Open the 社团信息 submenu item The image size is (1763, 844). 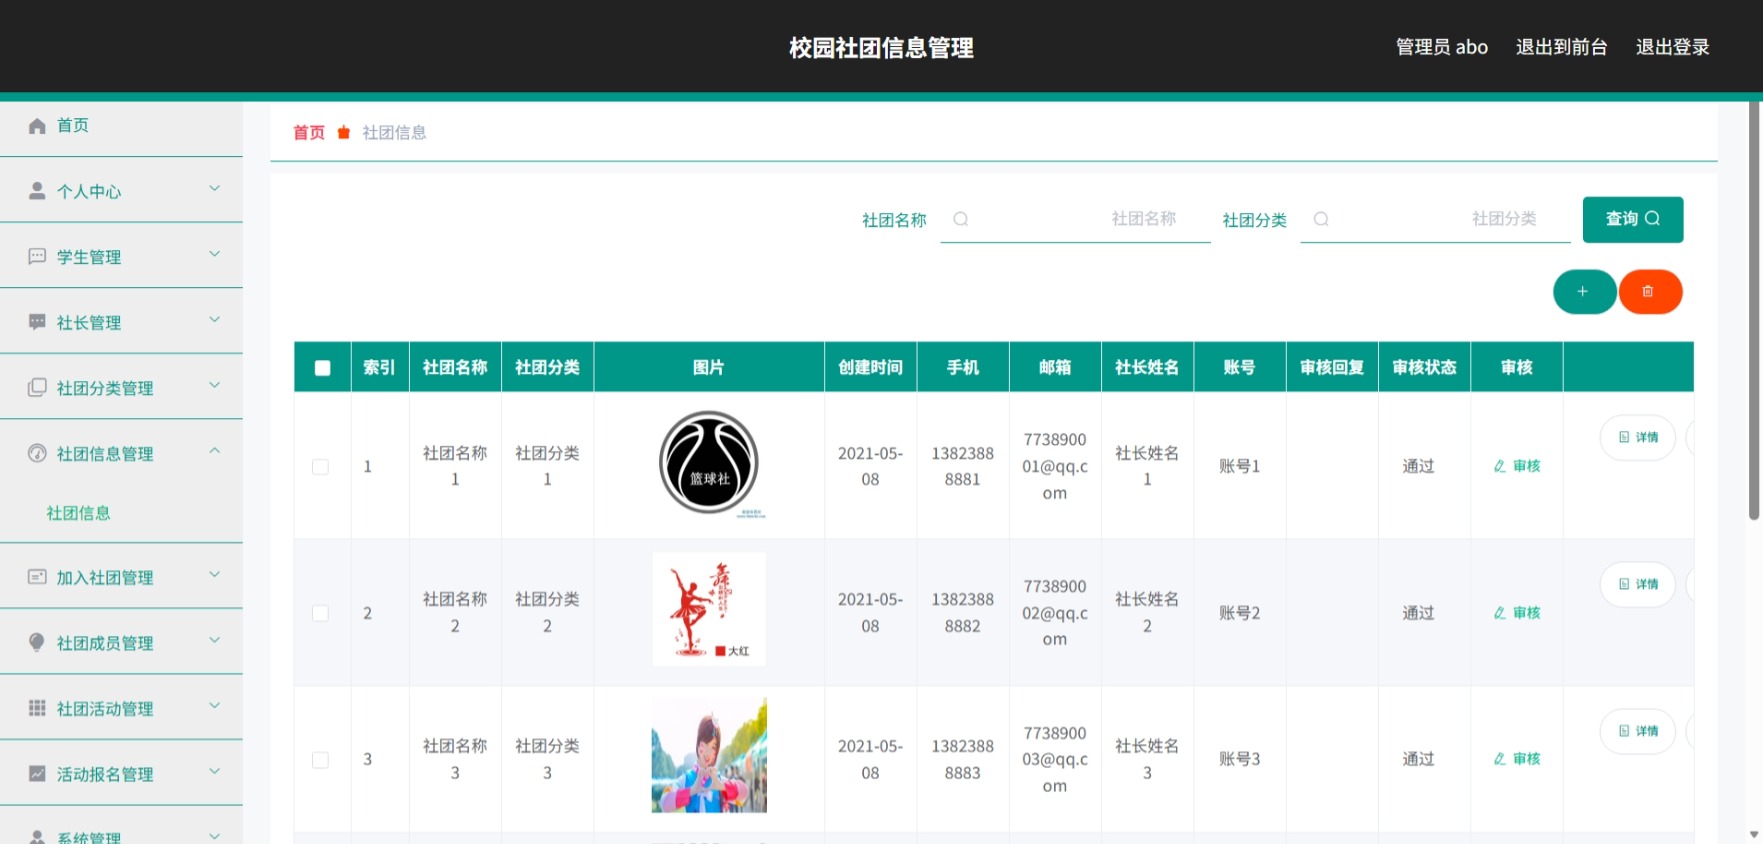tap(78, 513)
